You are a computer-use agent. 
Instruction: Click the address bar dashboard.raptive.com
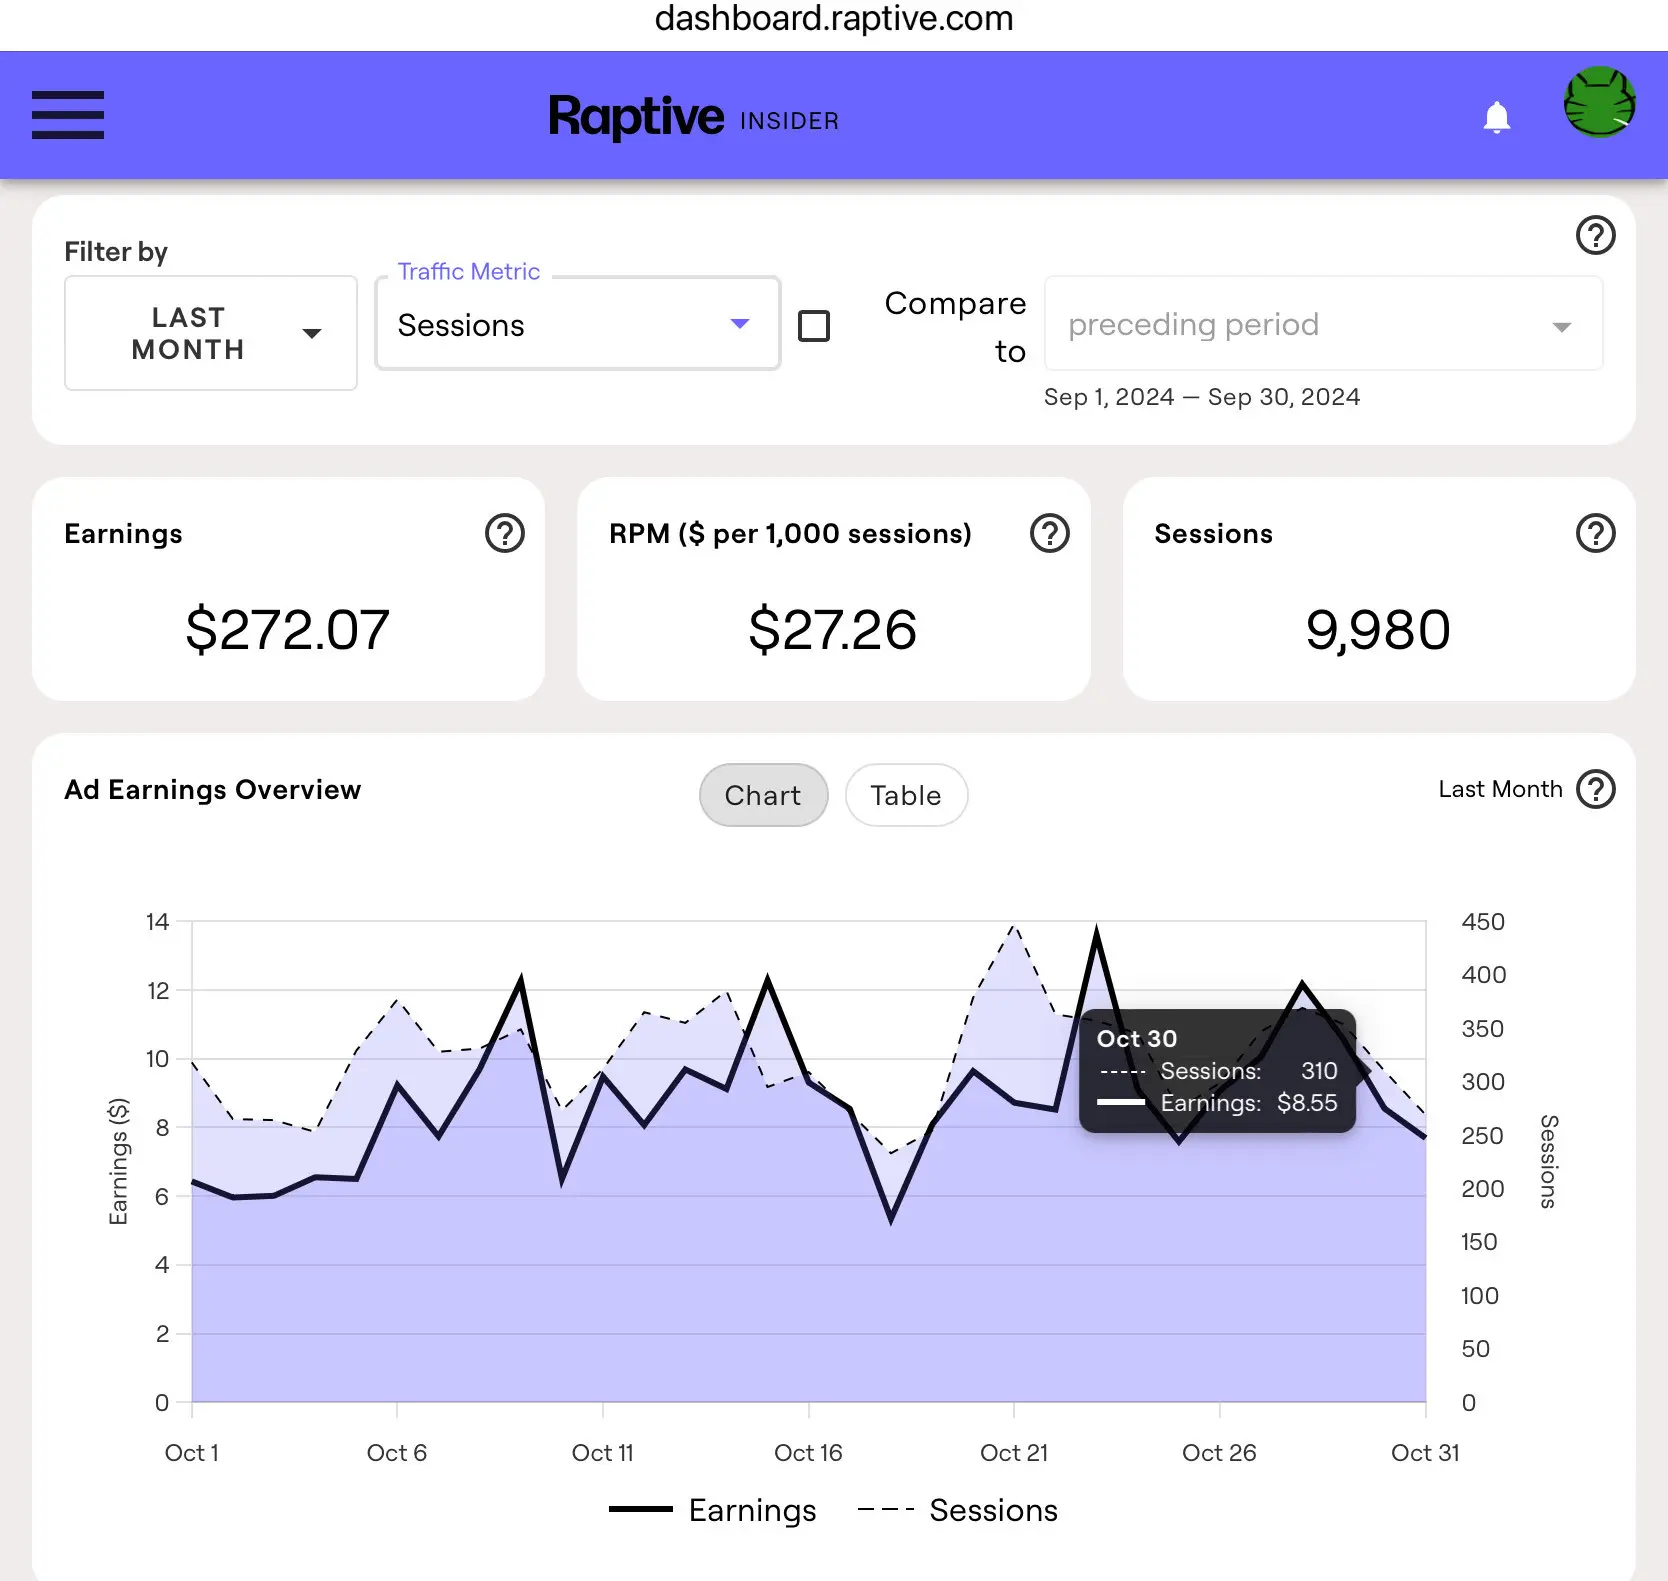834,19
